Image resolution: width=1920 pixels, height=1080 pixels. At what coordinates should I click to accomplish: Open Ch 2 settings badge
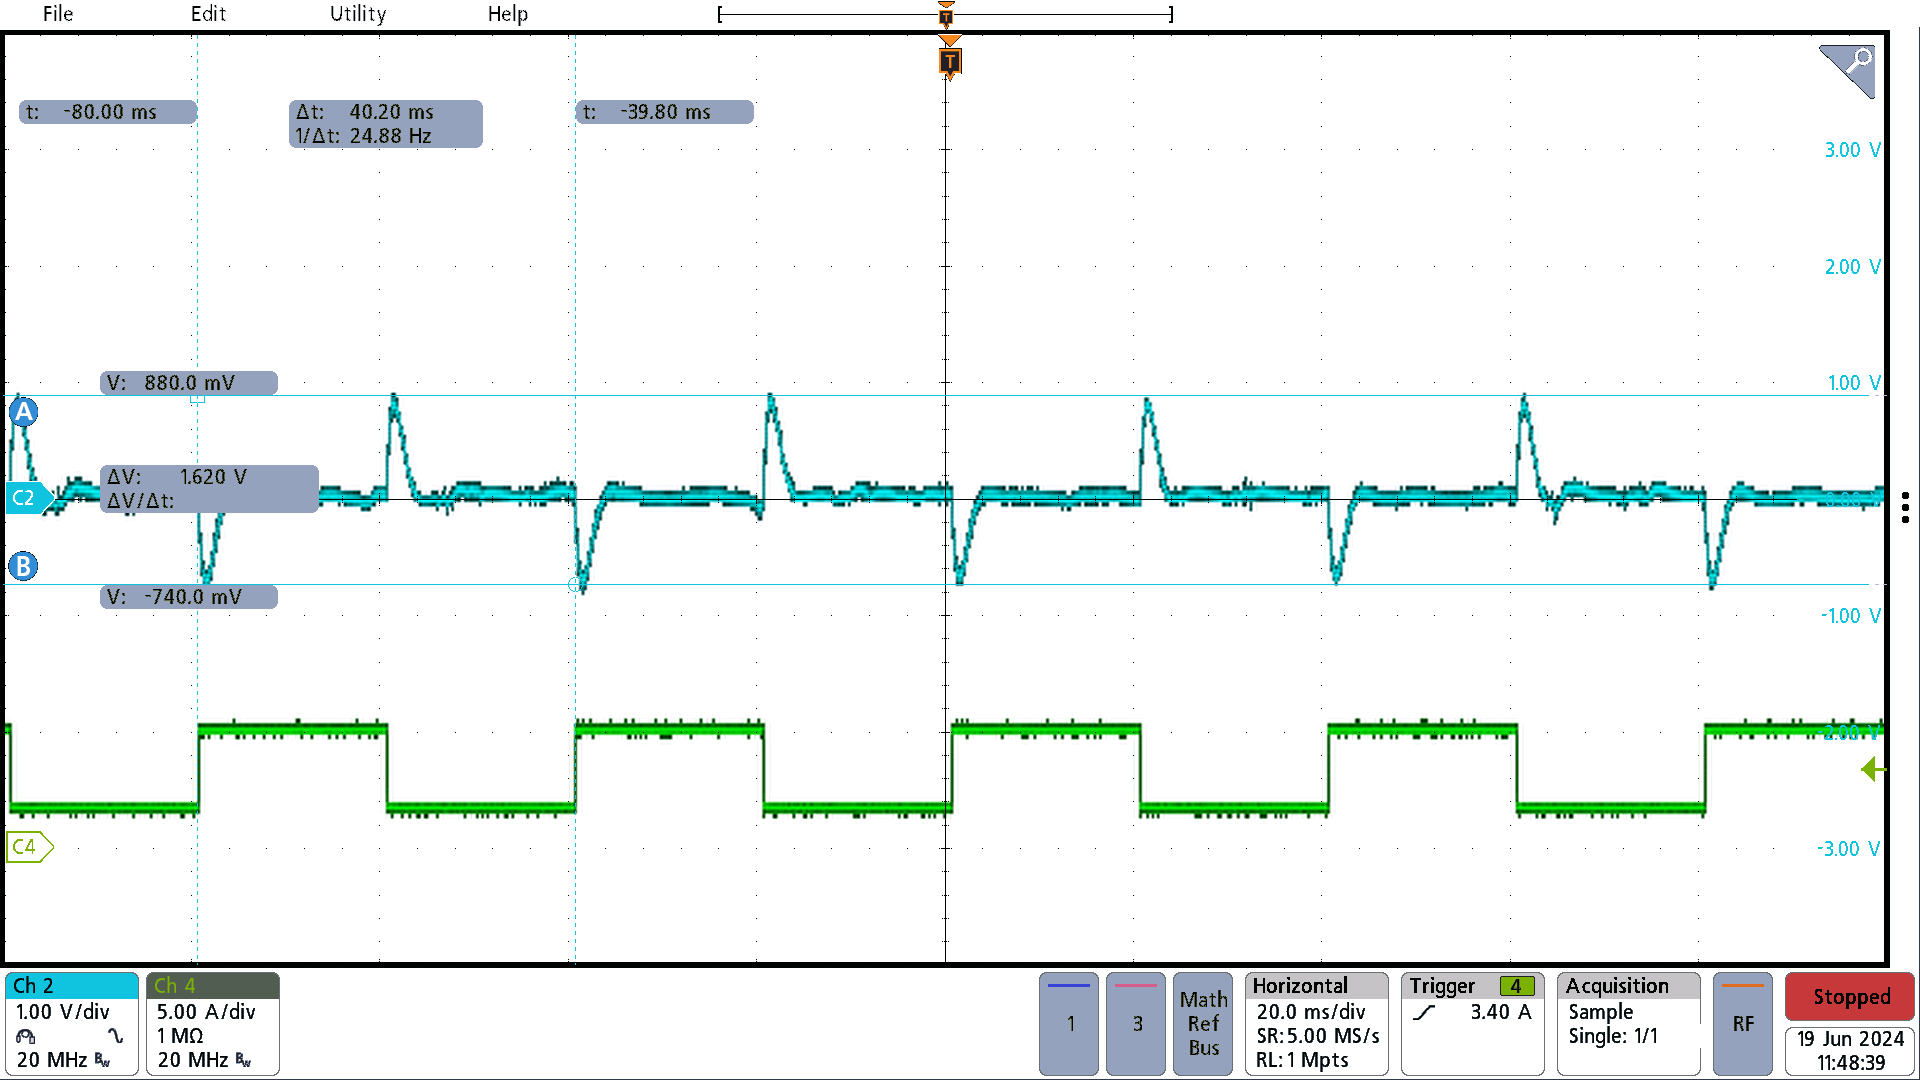pos(72,1023)
